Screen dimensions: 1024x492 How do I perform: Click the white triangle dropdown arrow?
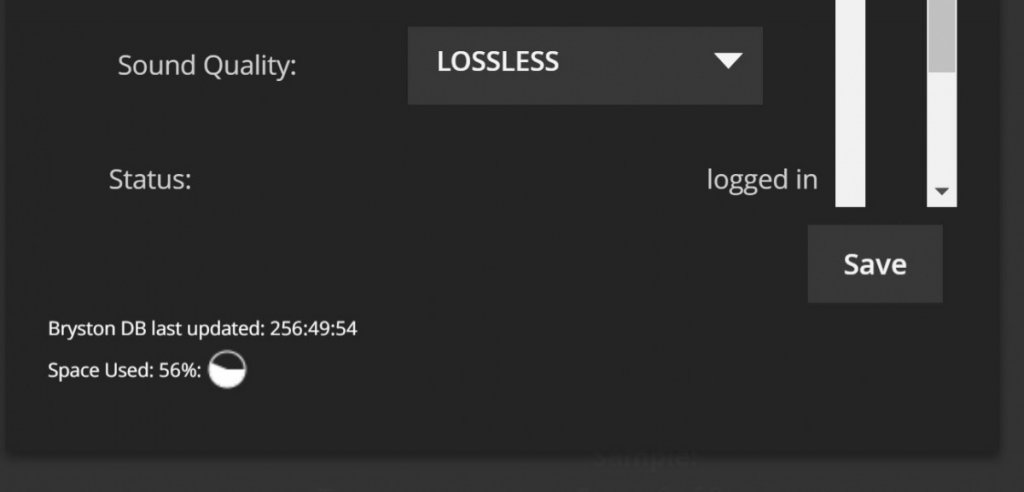click(x=728, y=61)
